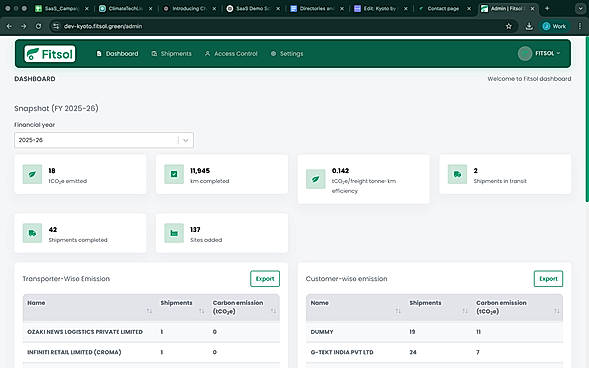Screen dimensions: 589x368
Task: Close the ClimateTech tab
Action: 150,8
